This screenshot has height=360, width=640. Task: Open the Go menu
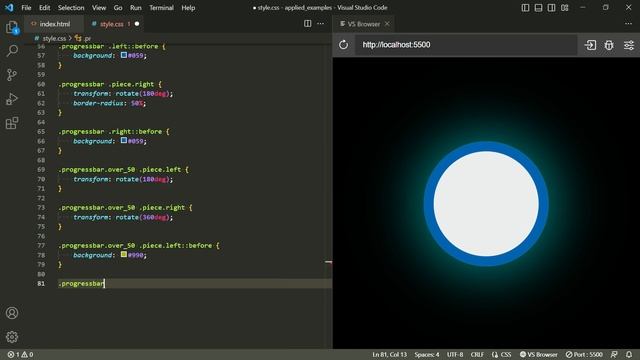[x=118, y=8]
